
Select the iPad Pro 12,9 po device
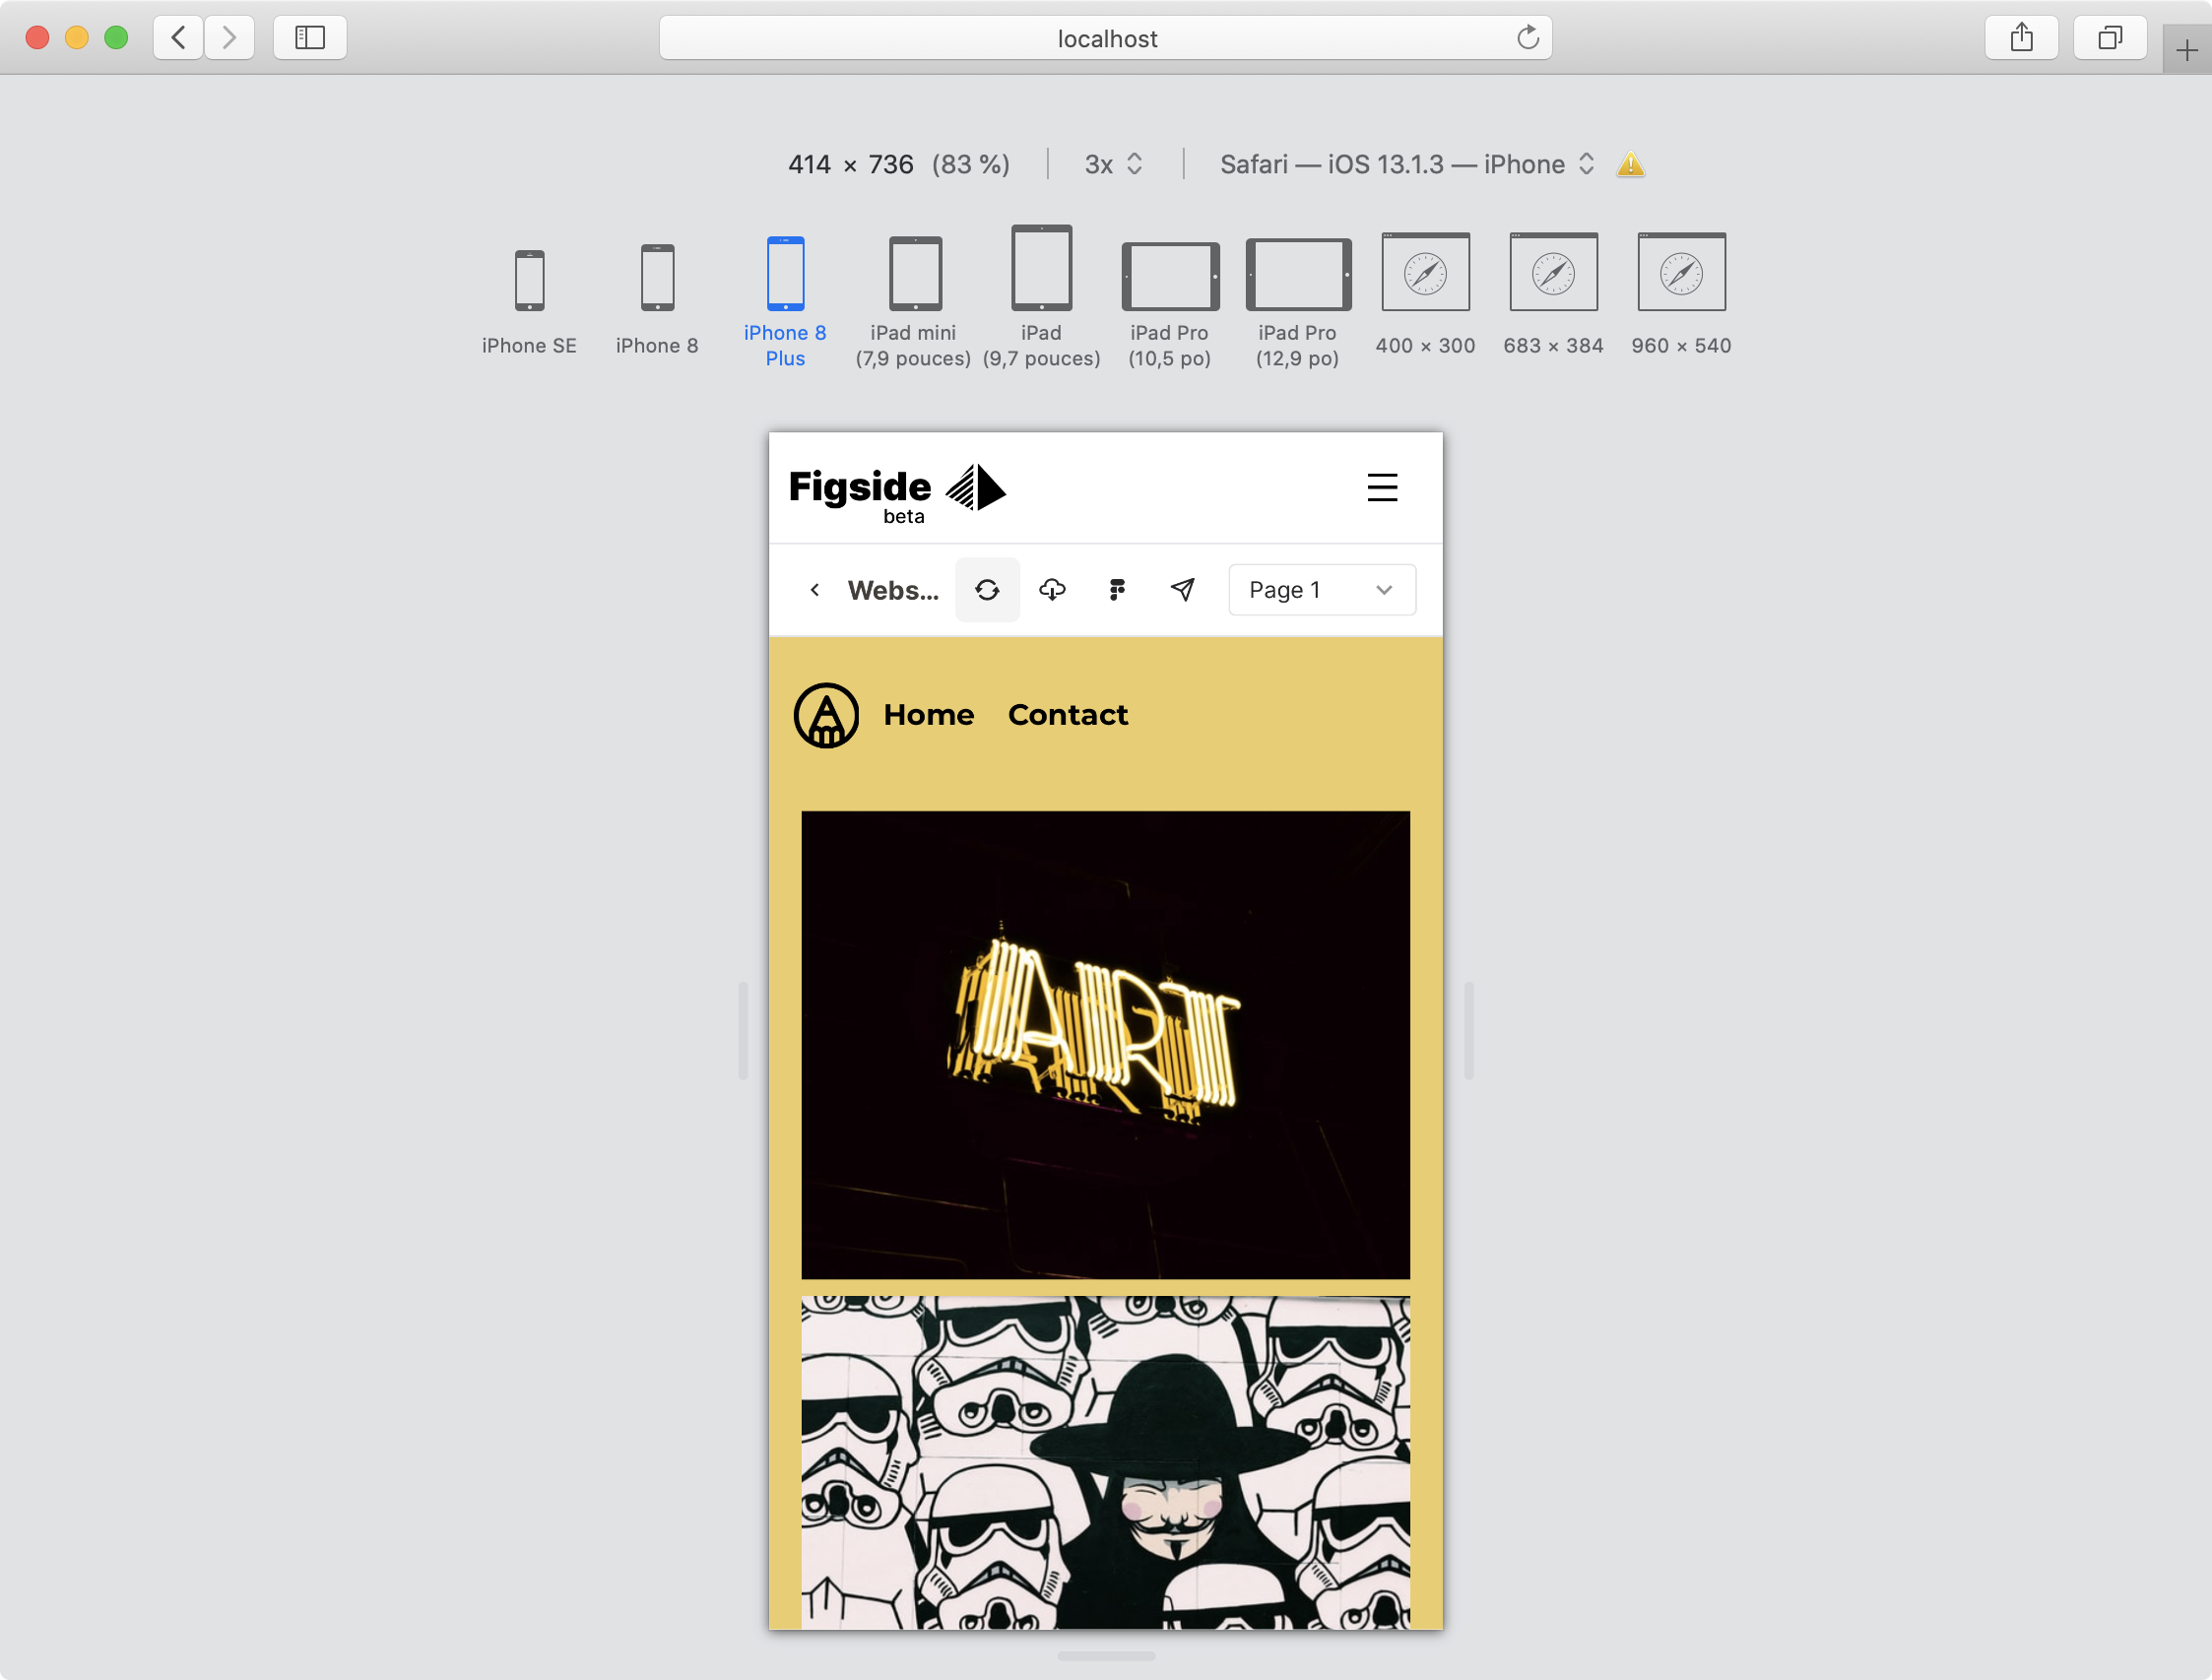tap(1297, 303)
